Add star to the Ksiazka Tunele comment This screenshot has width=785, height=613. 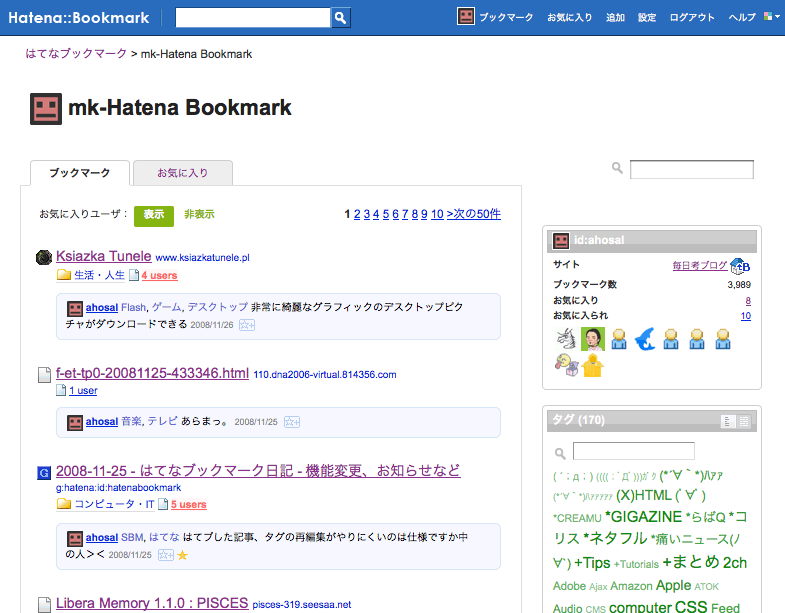coord(247,325)
